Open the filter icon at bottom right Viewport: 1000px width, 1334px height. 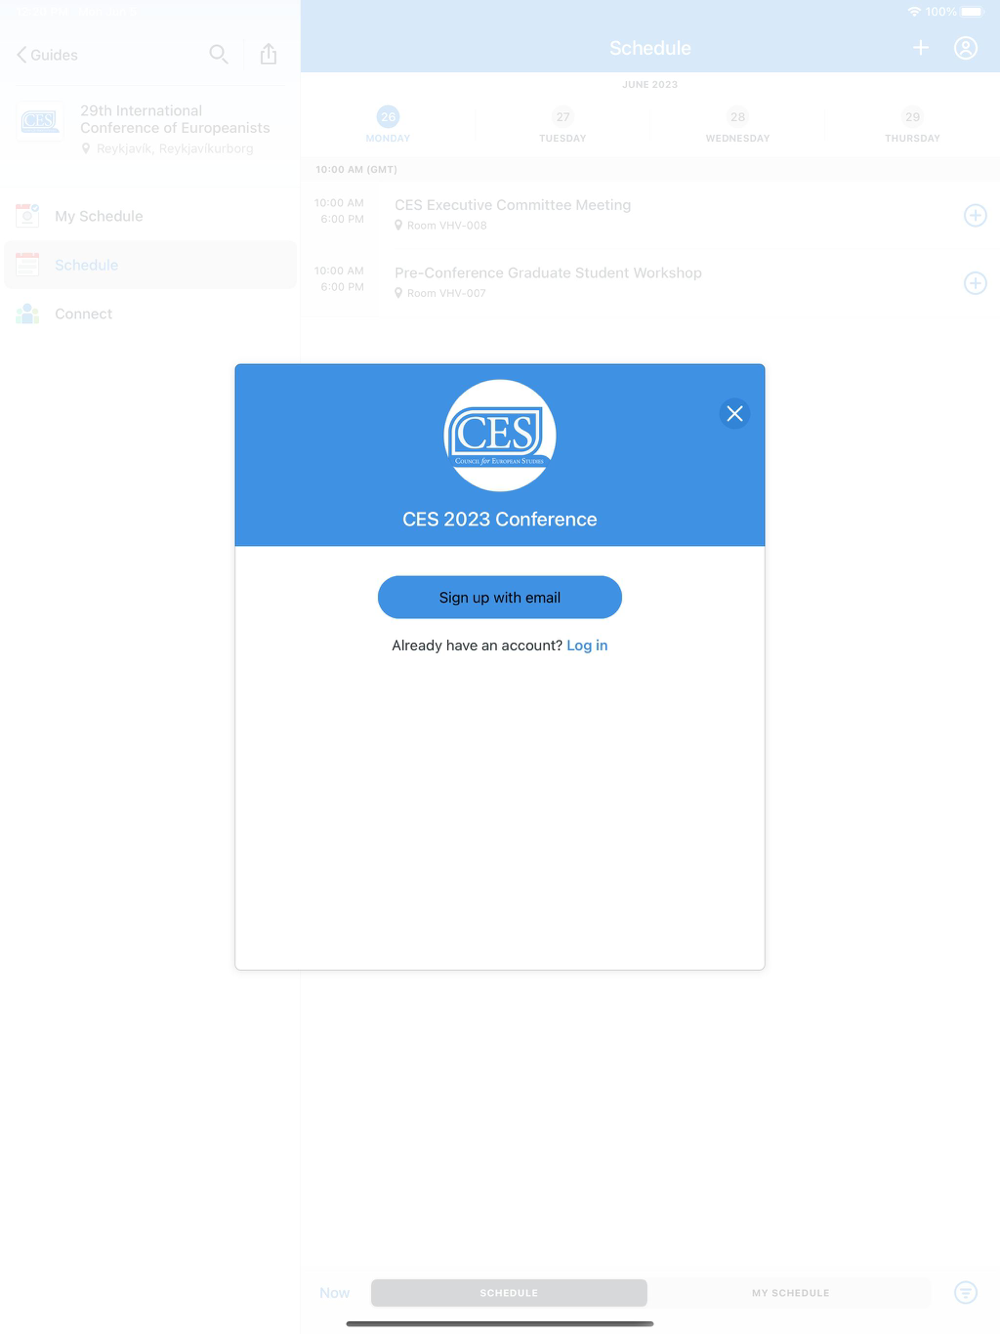966,1293
